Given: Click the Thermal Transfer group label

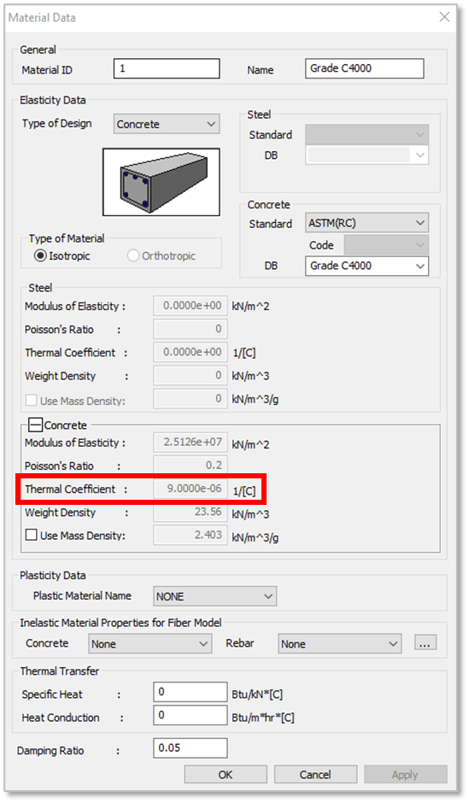Looking at the screenshot, I should click(59, 671).
